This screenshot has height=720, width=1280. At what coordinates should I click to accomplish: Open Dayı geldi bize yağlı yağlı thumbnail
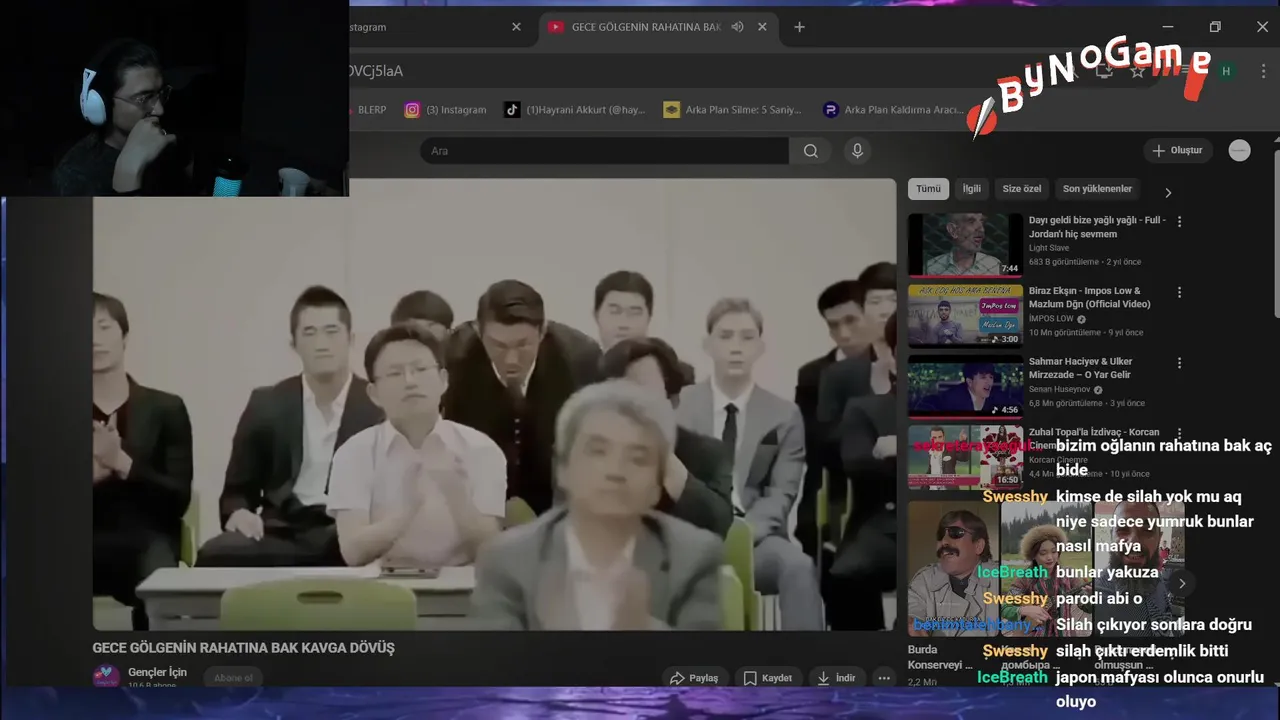(x=965, y=245)
